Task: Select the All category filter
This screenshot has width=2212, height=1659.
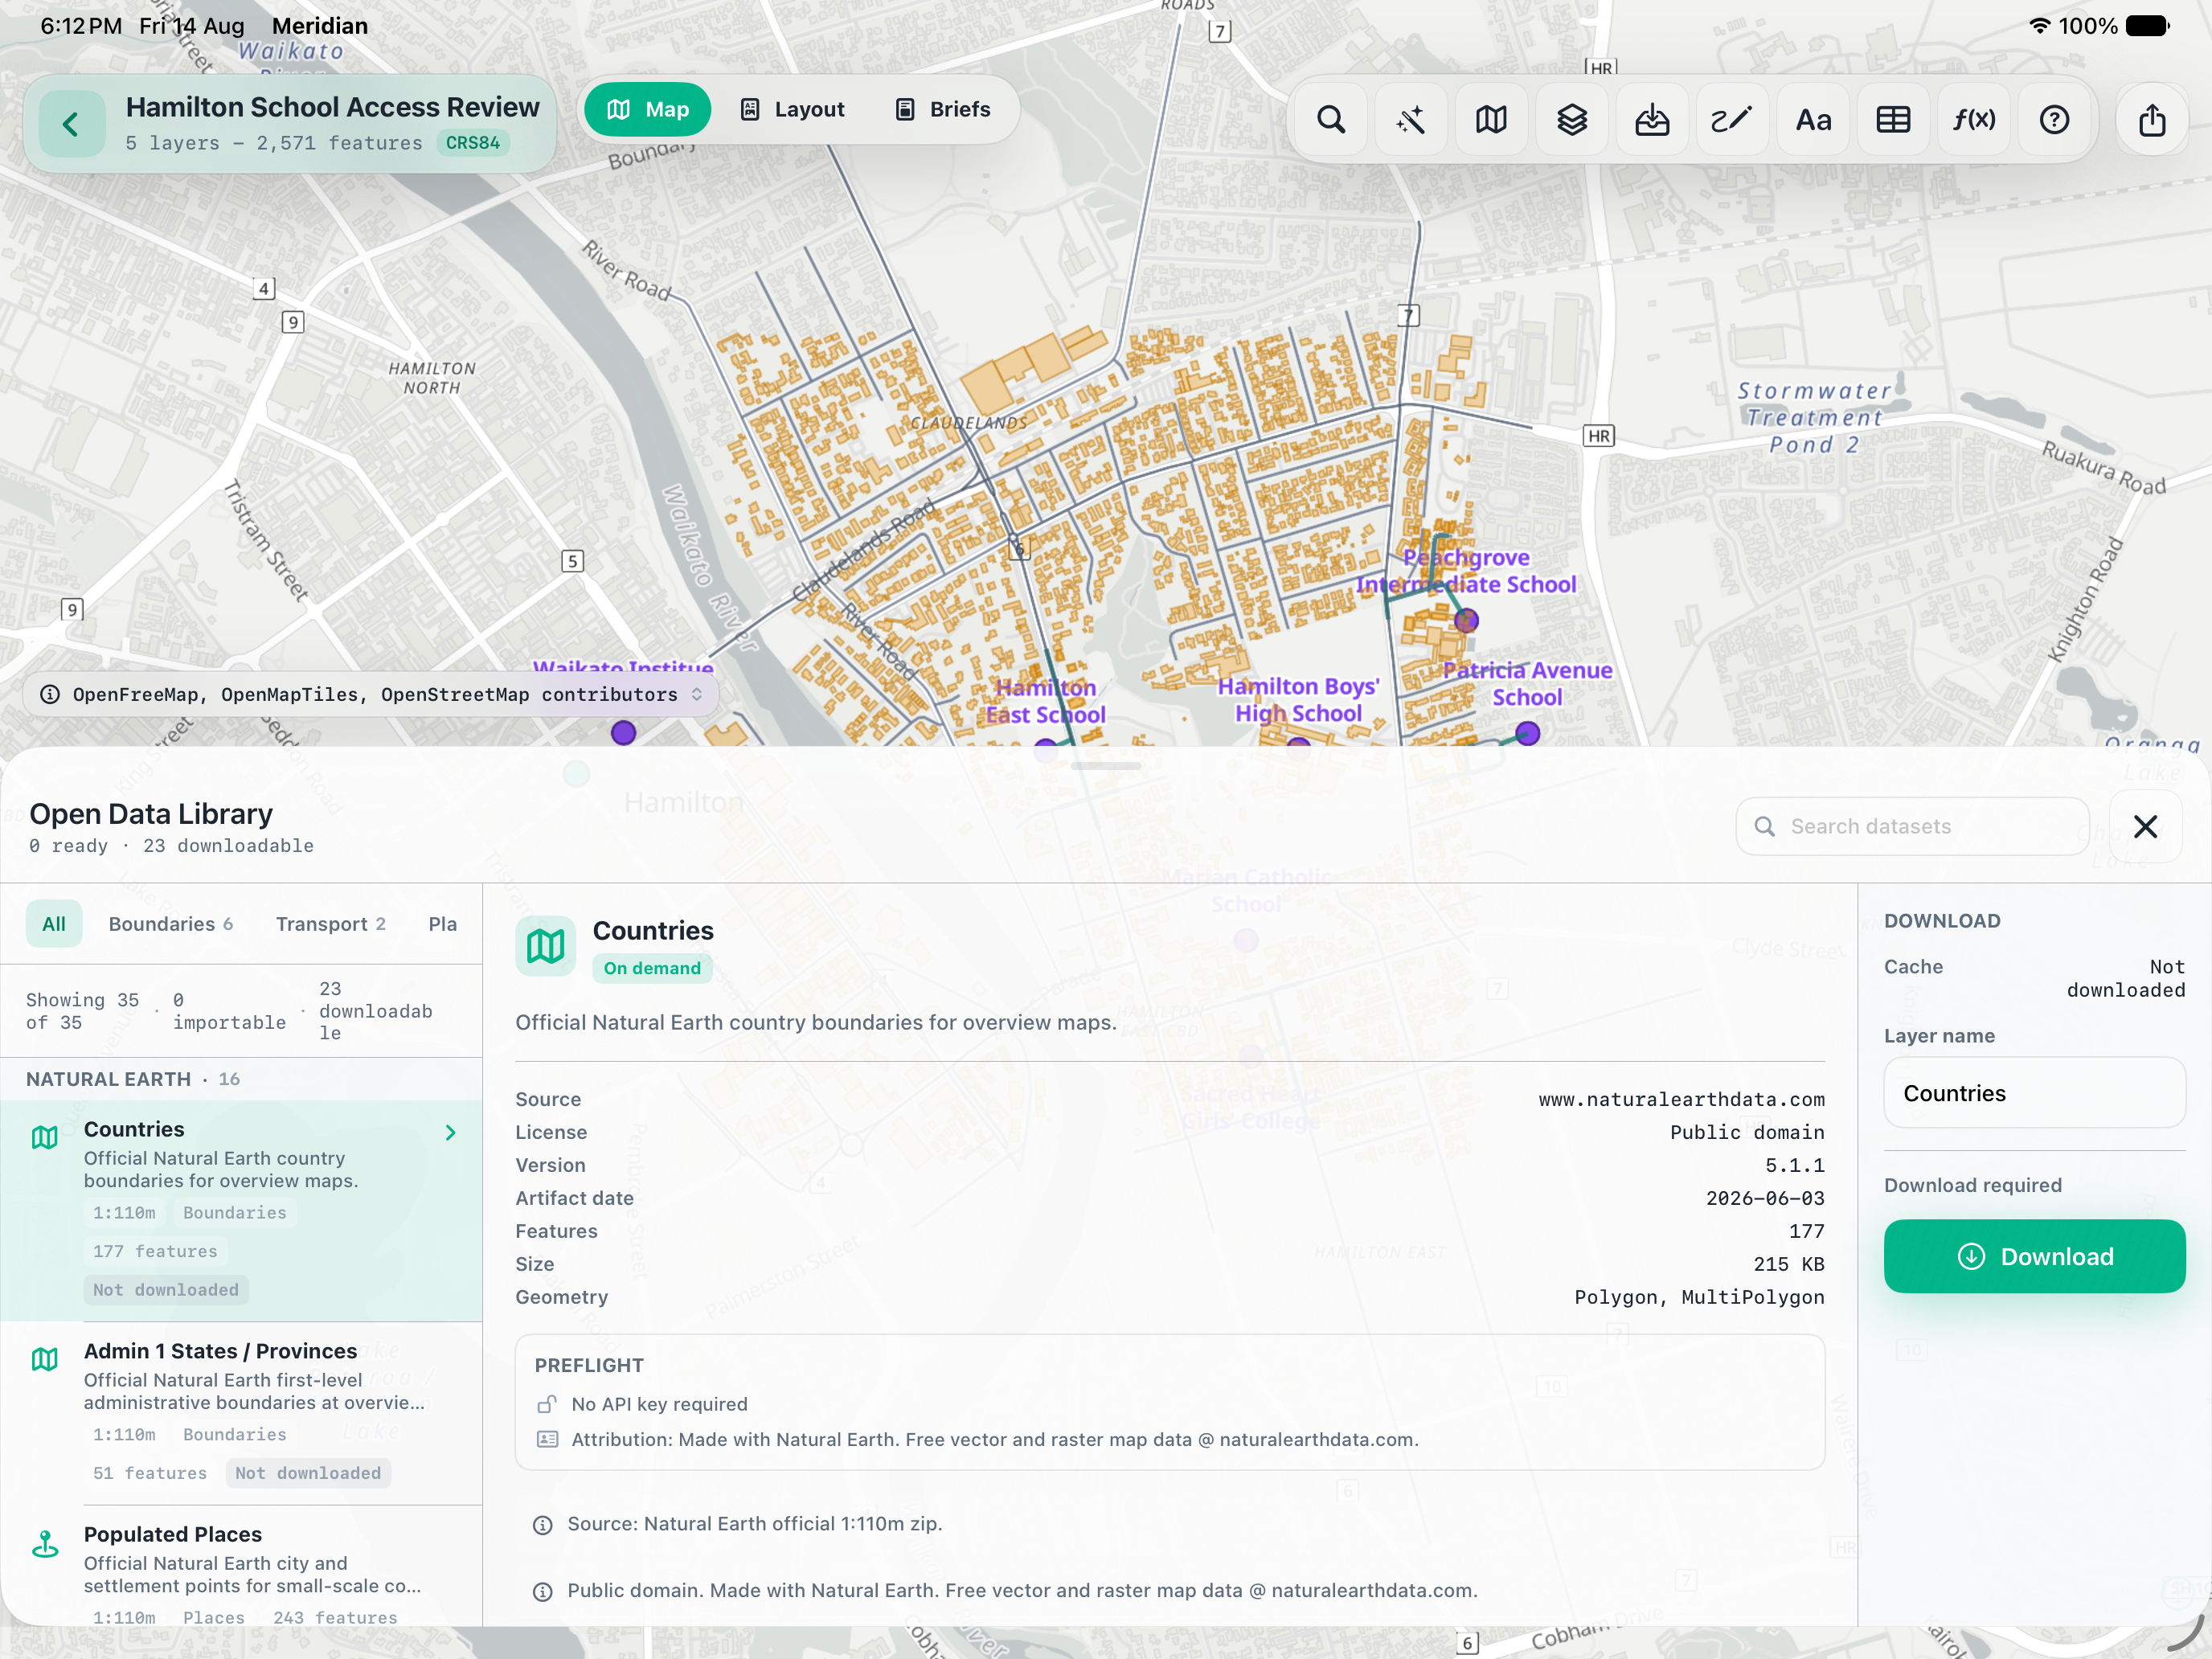Action: 54,924
